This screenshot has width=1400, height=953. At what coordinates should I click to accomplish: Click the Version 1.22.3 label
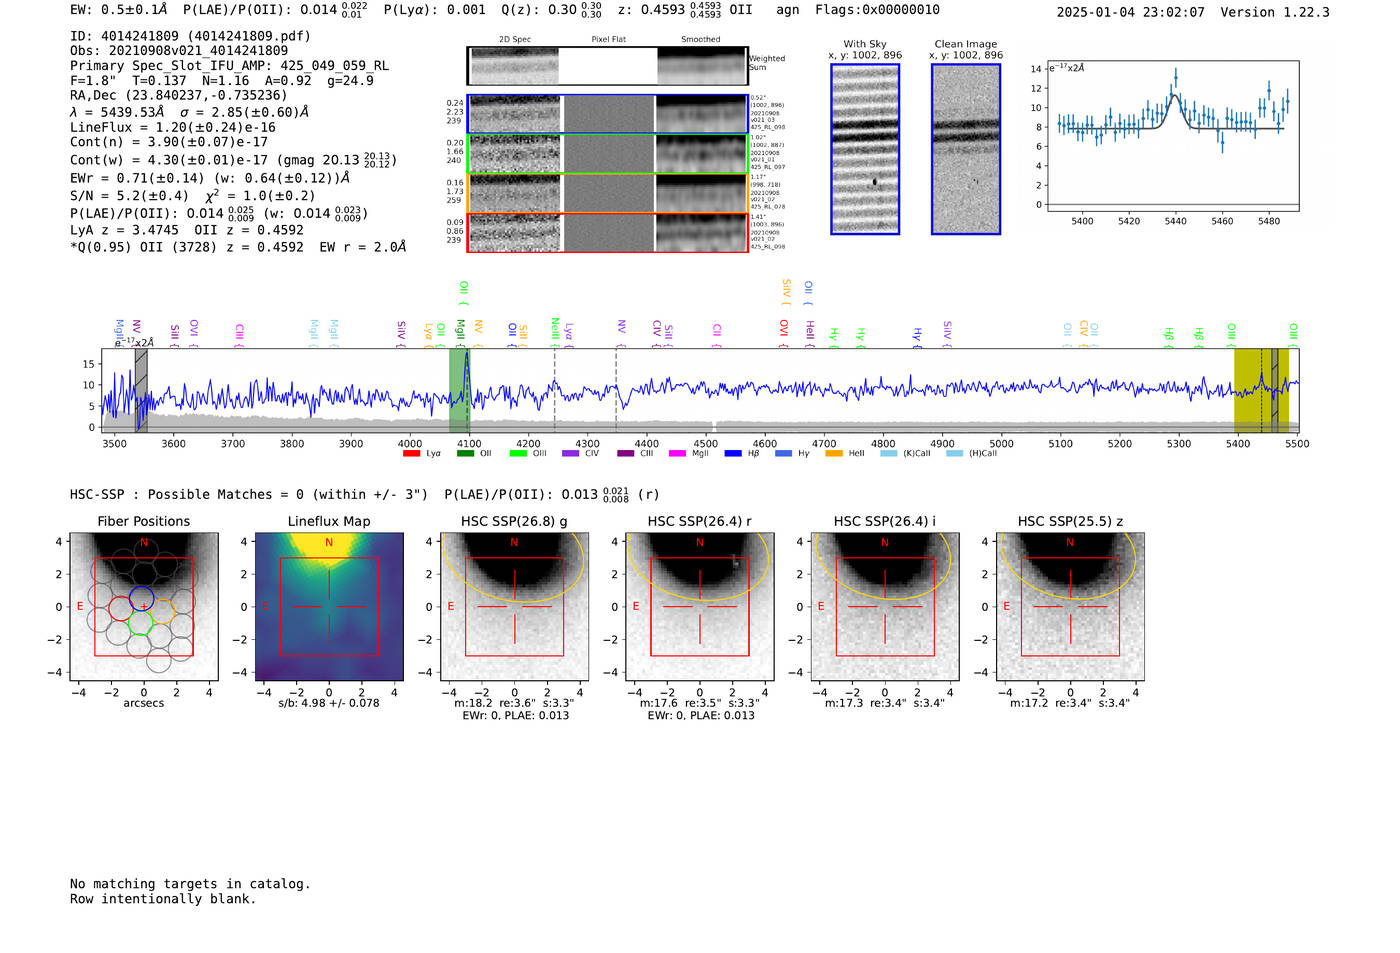[1275, 12]
